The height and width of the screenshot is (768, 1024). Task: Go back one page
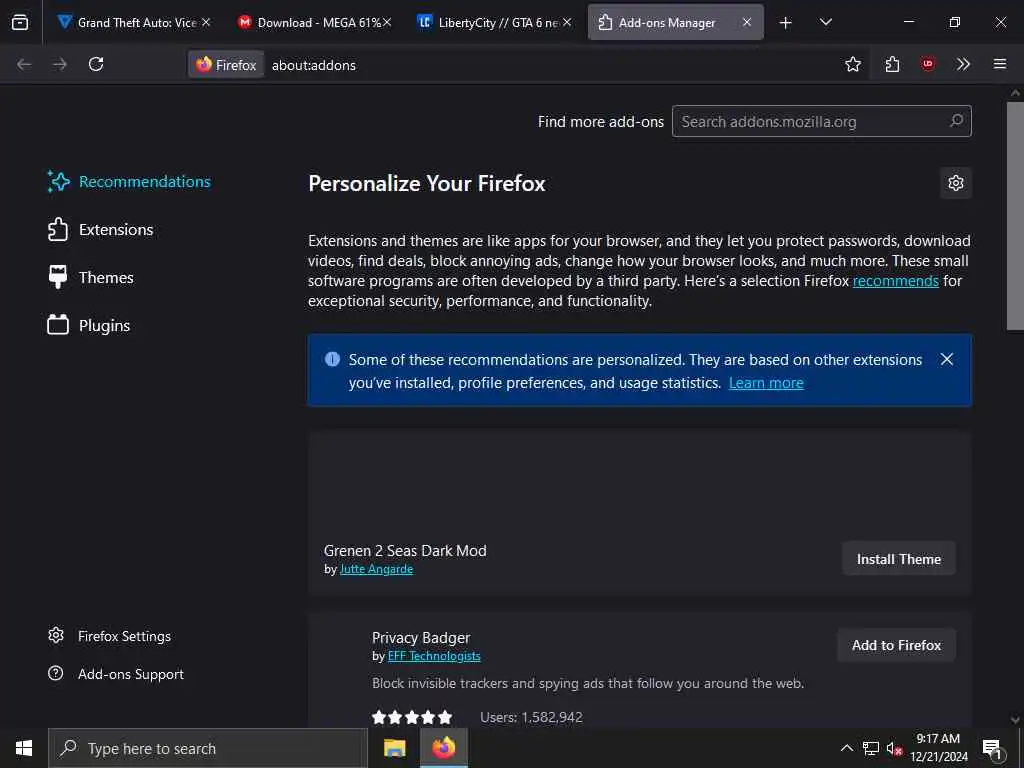pyautogui.click(x=24, y=64)
